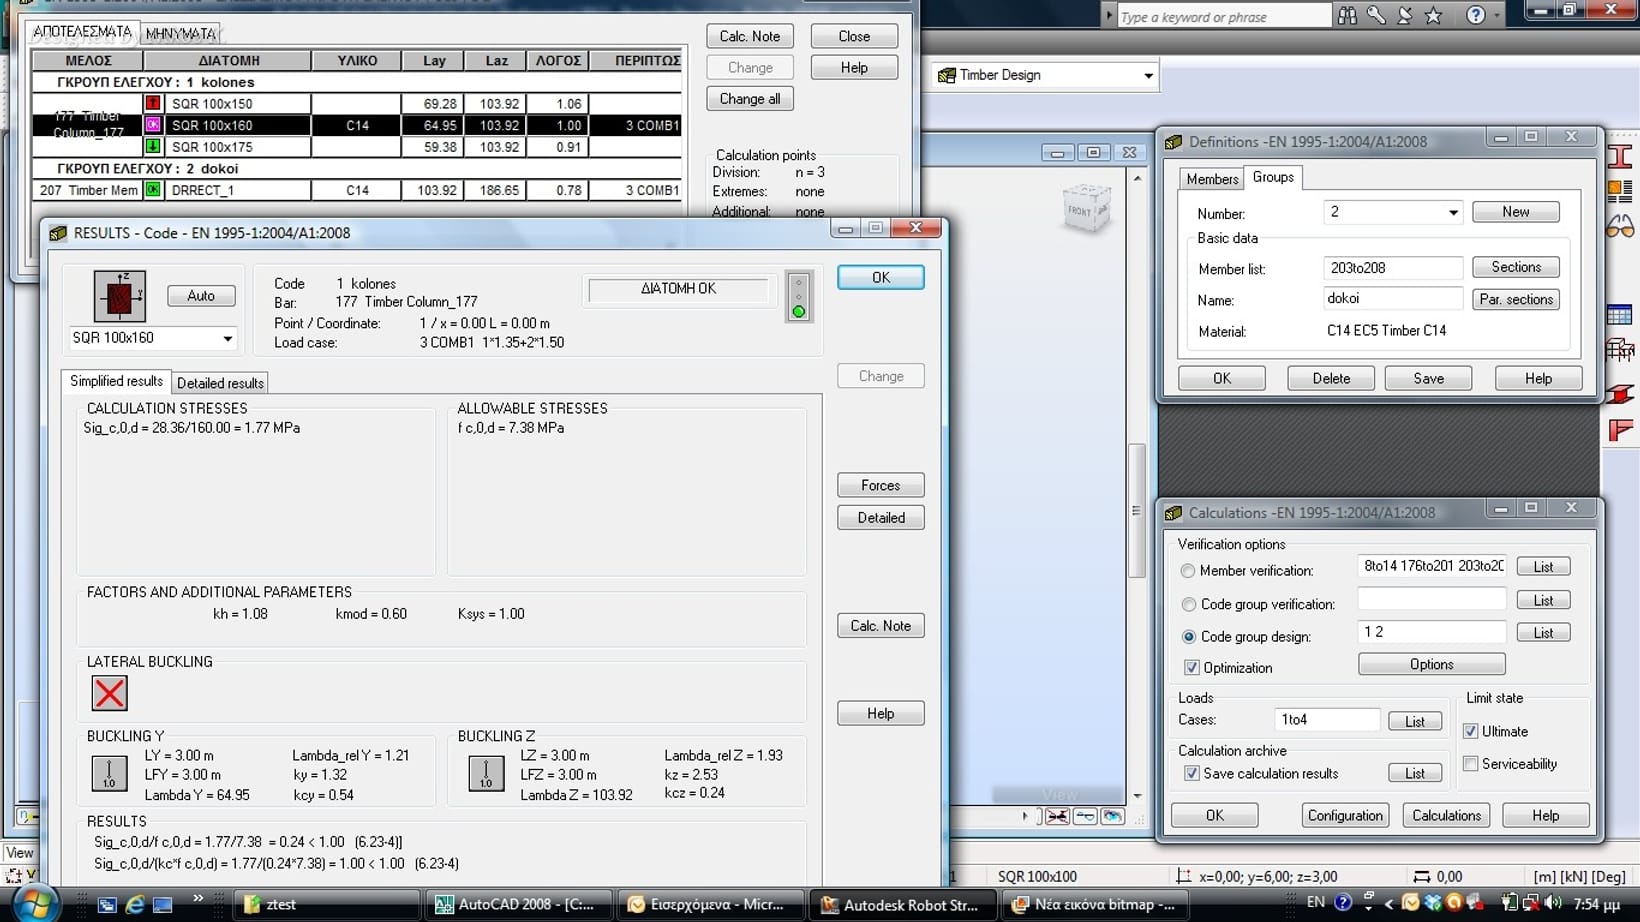This screenshot has width=1640, height=922.
Task: Expand the SQR 100x160 section dropdown
Action: click(227, 339)
